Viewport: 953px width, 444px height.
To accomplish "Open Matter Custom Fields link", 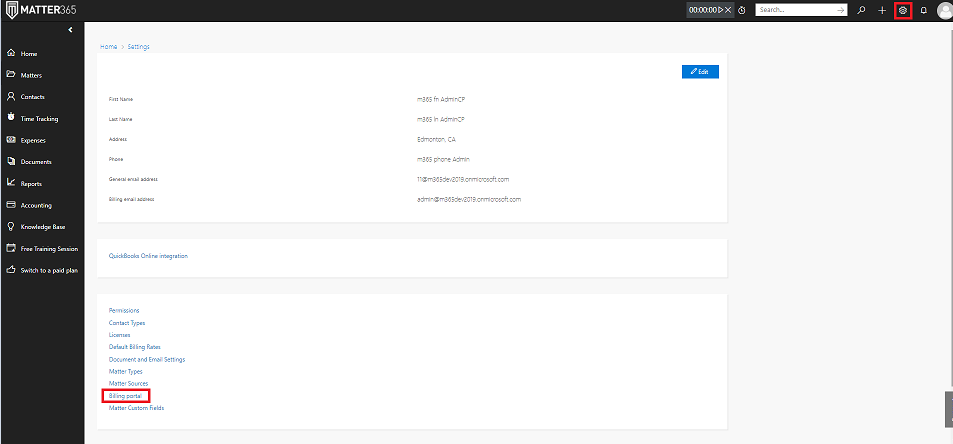I will 137,408.
